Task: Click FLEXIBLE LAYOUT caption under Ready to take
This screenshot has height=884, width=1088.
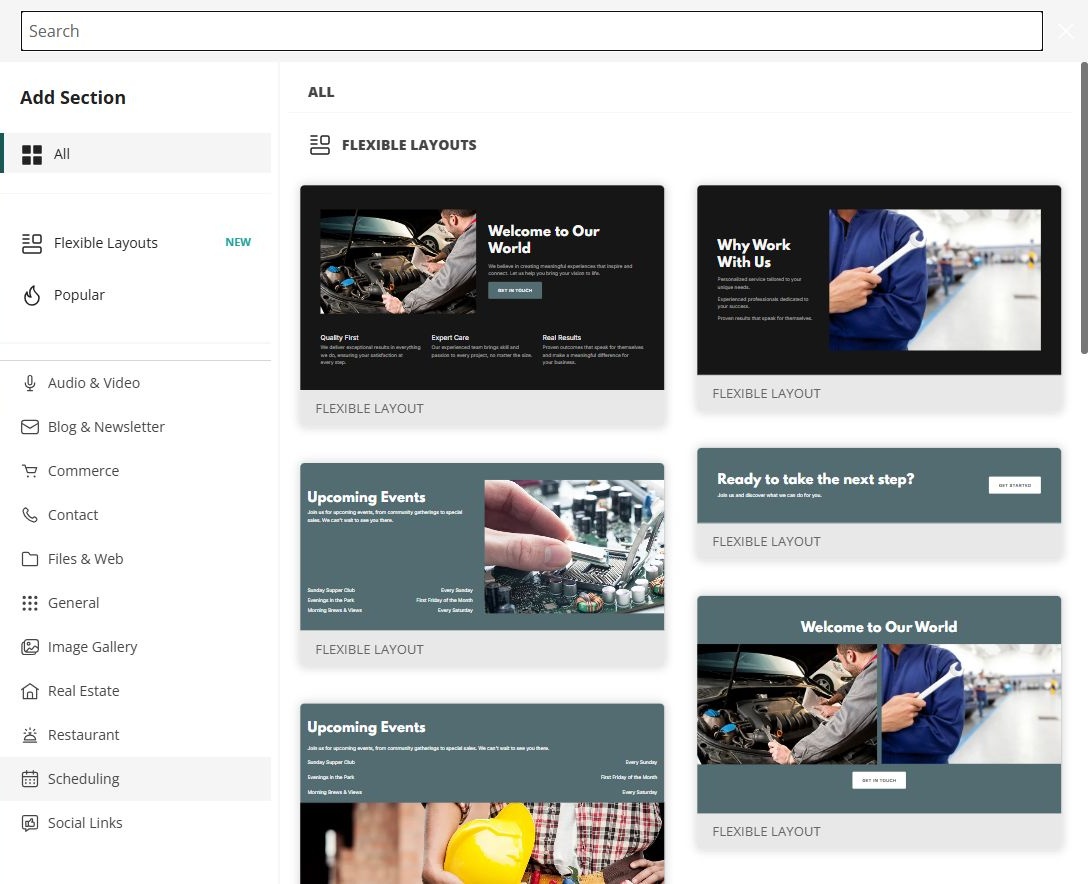Action: click(767, 541)
